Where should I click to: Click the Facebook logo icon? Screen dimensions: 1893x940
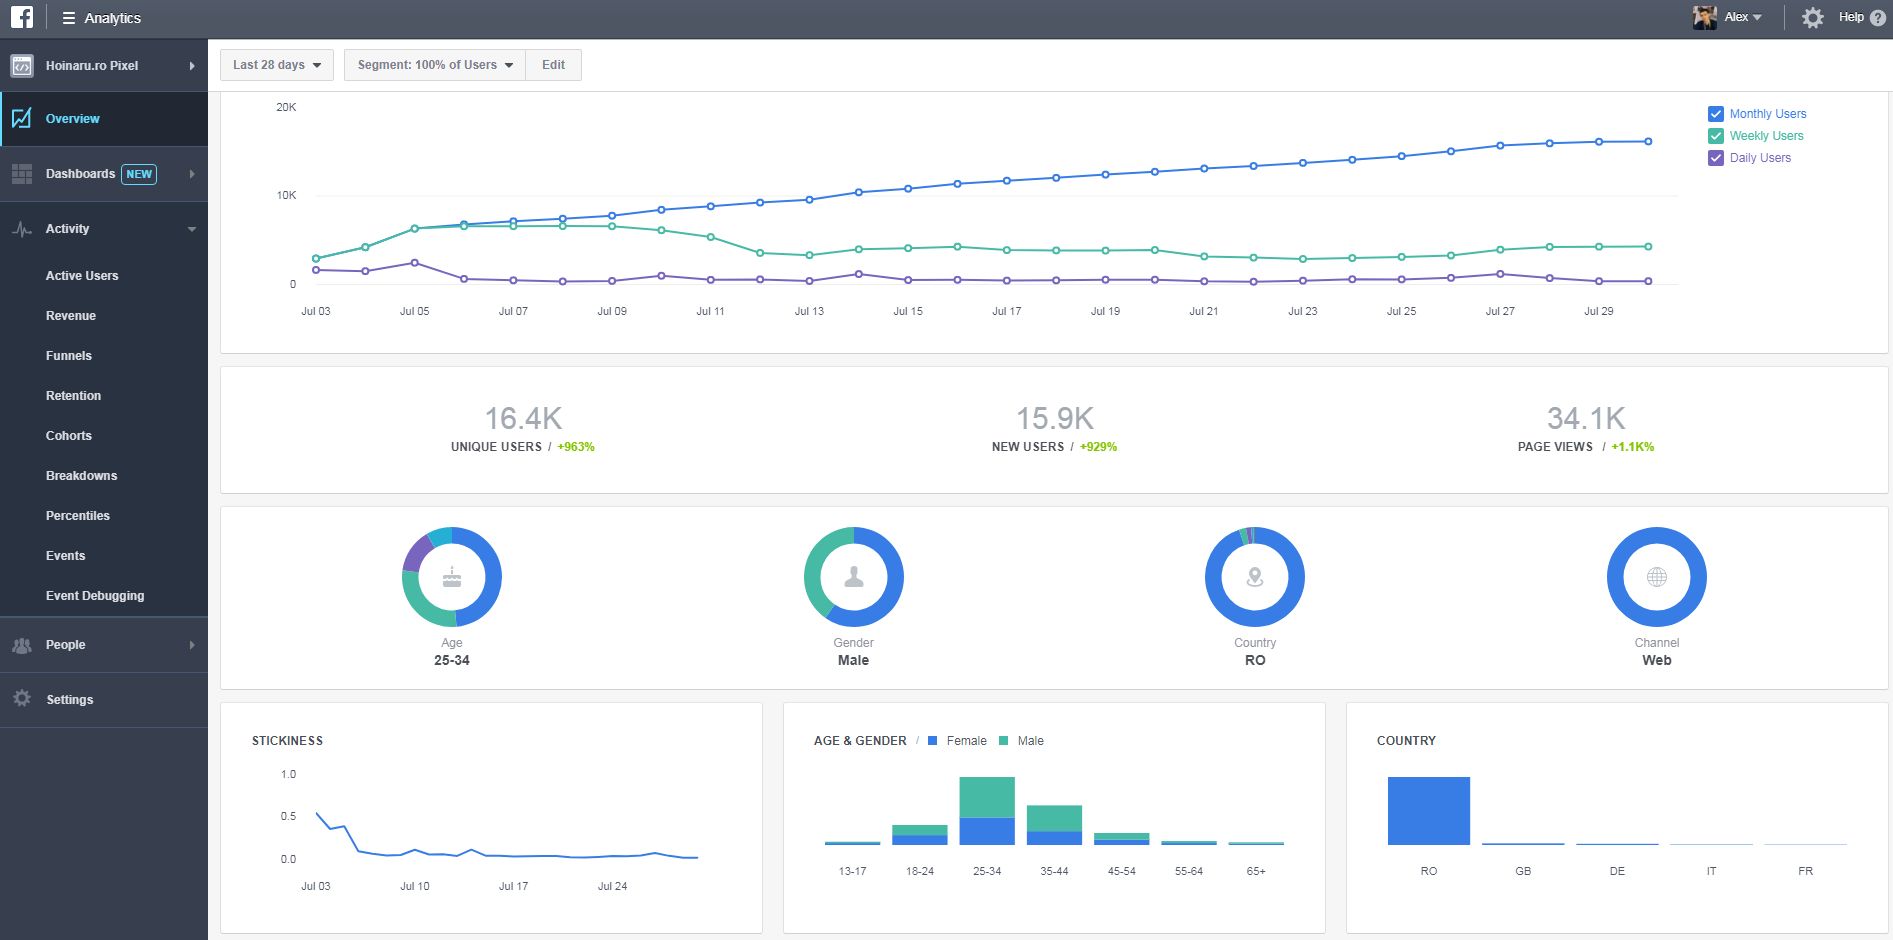22,18
